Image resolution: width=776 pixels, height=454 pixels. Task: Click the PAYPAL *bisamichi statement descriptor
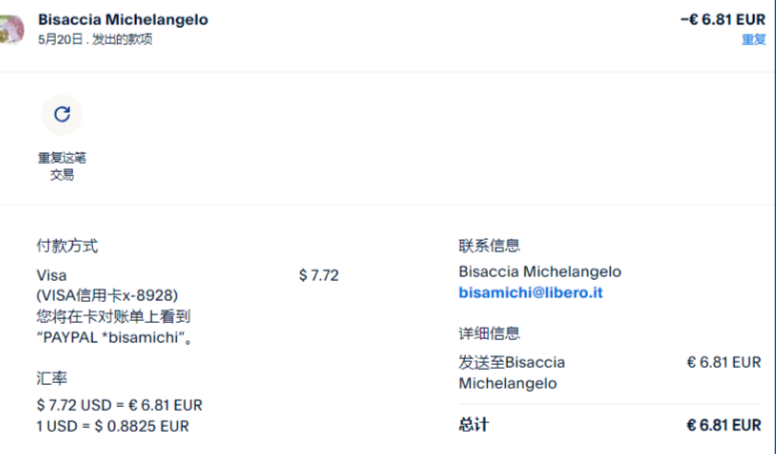tap(115, 337)
